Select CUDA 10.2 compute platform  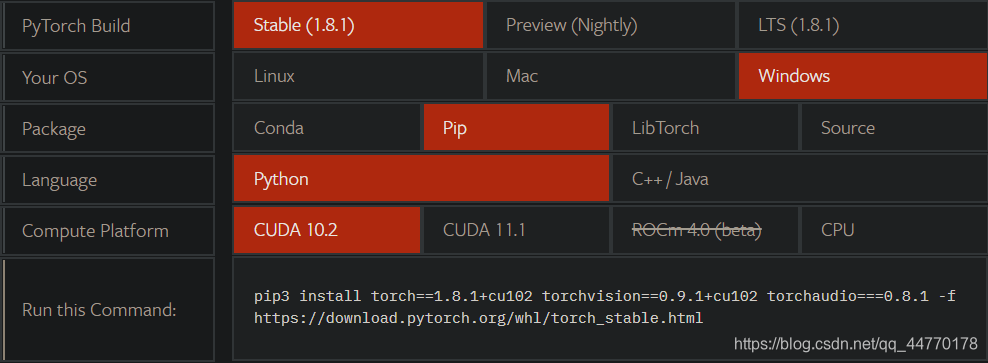(326, 230)
